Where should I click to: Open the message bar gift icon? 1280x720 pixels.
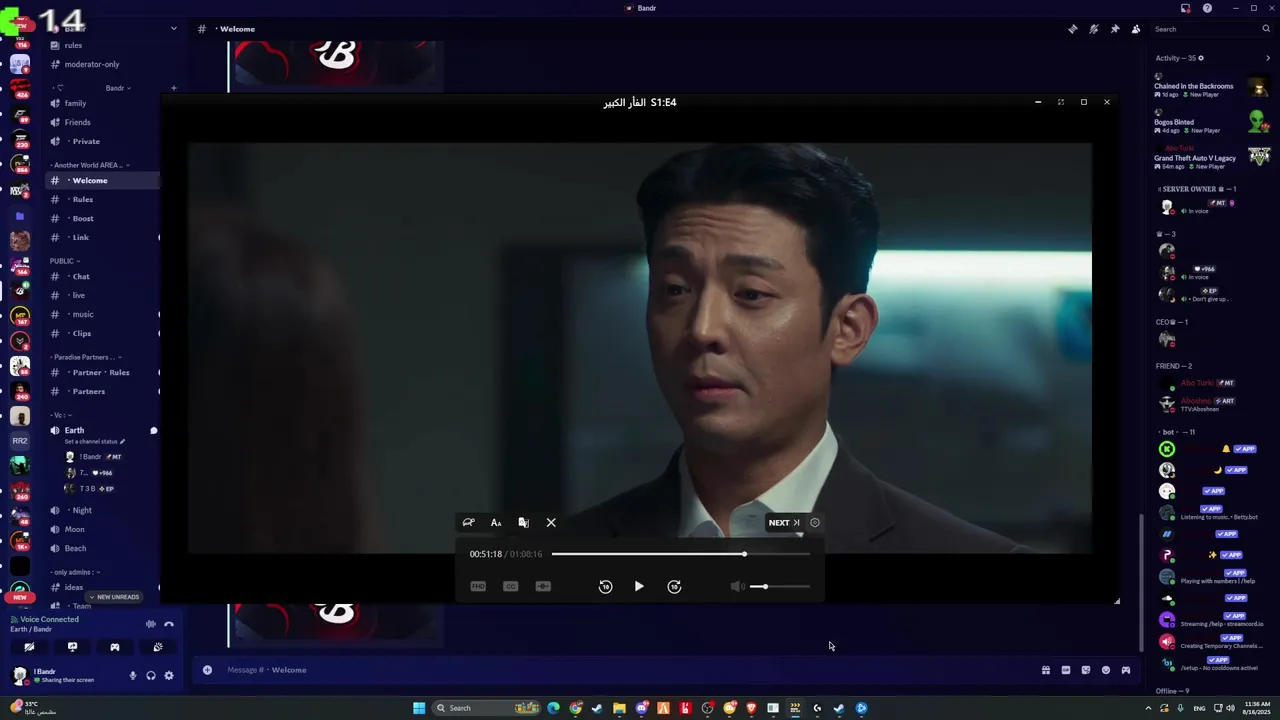click(x=1046, y=670)
